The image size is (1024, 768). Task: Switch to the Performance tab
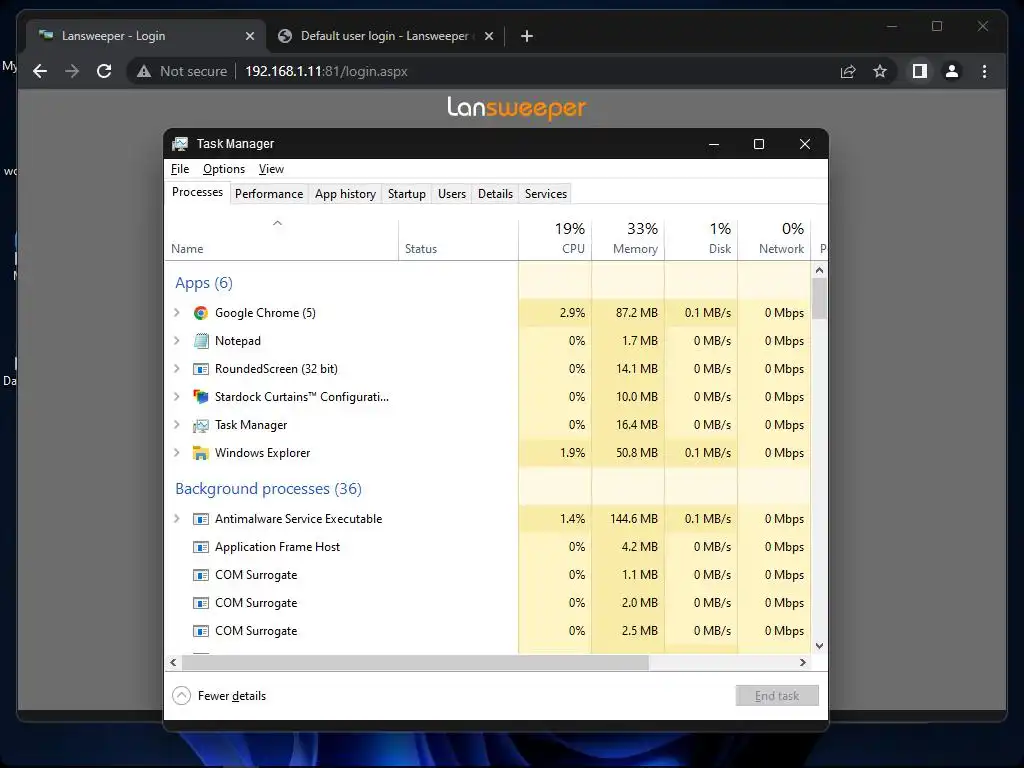pyautogui.click(x=269, y=194)
